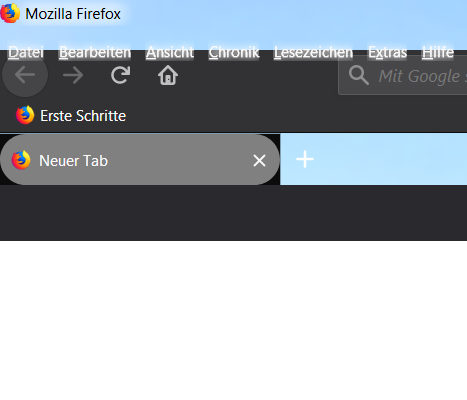Click the Firefox logo in title bar
Image resolution: width=467 pixels, height=400 pixels.
(10, 13)
